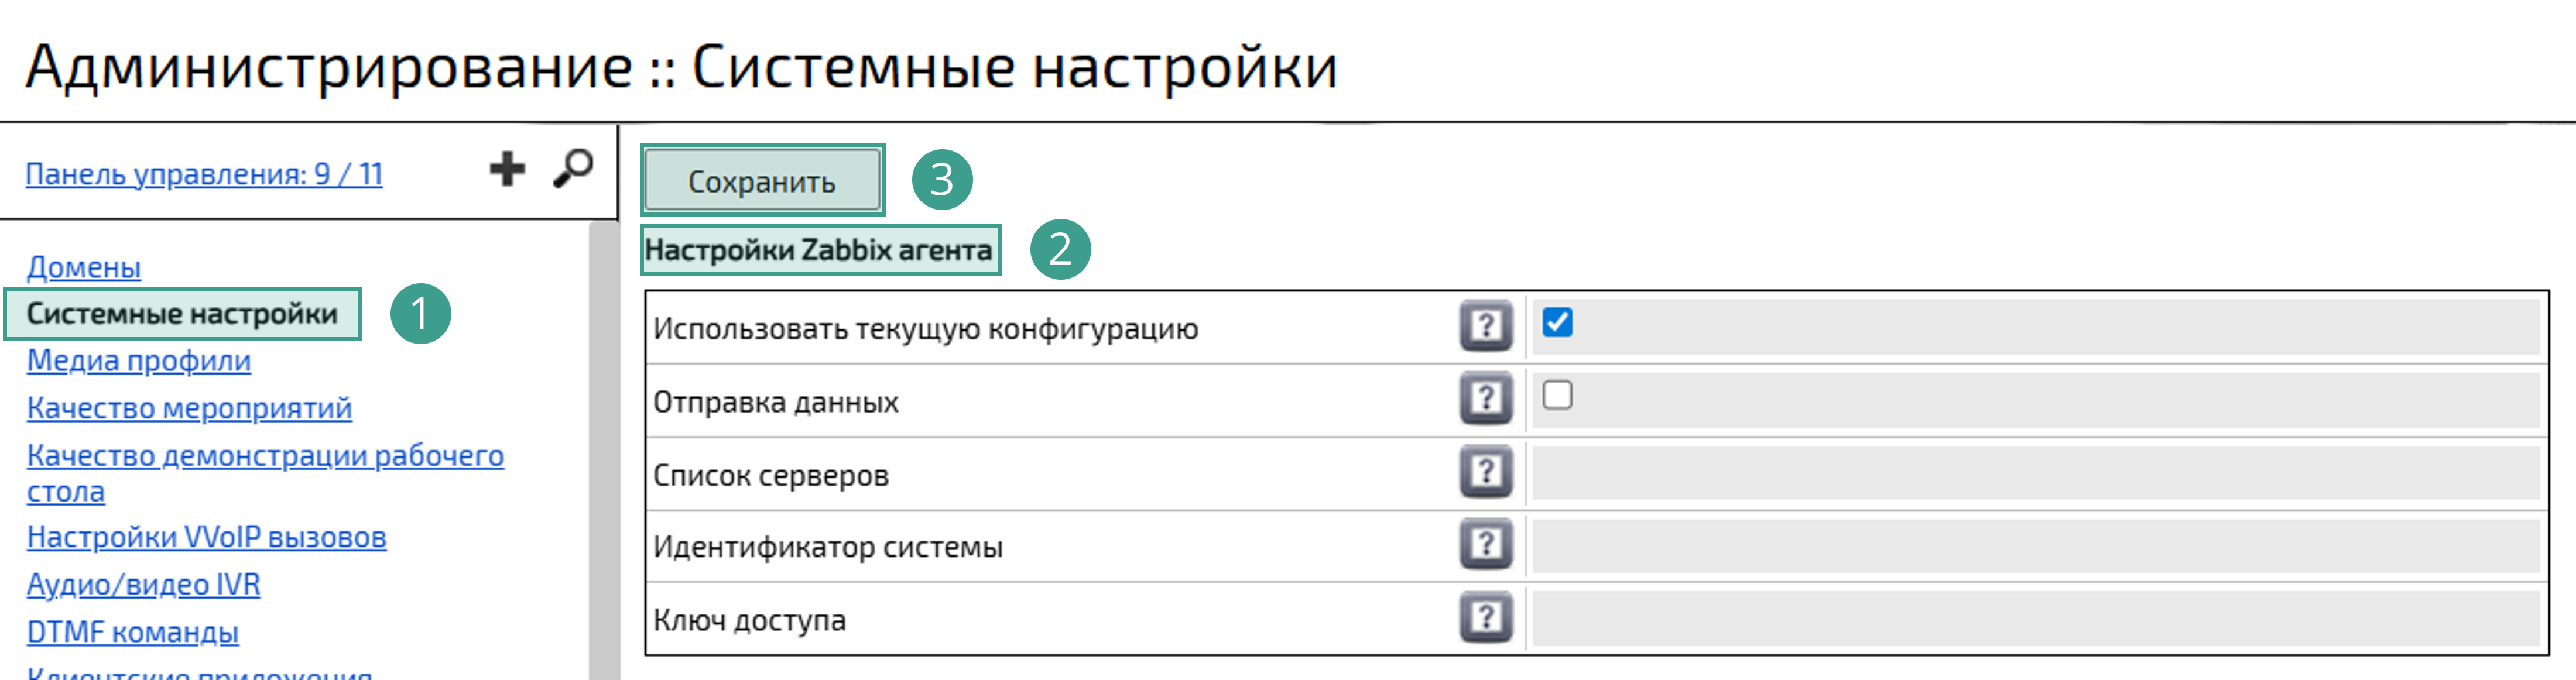Open Настройки VVoIP вызовов
The width and height of the screenshot is (2576, 680).
208,537
